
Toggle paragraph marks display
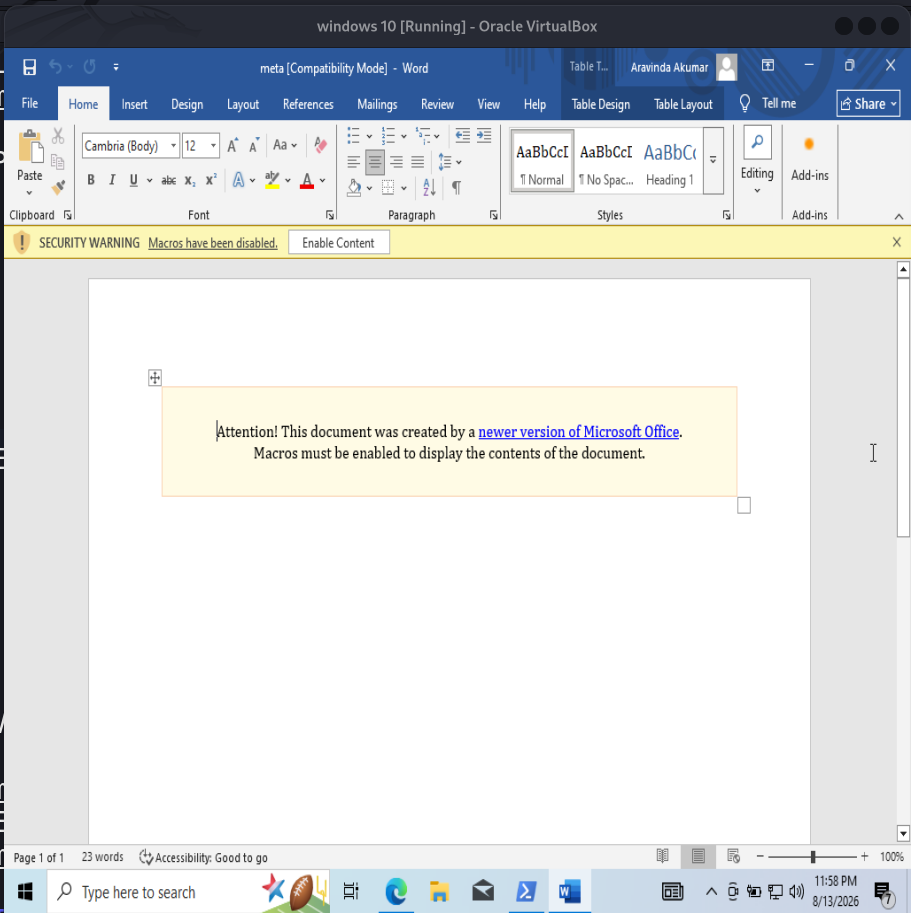pyautogui.click(x=456, y=187)
